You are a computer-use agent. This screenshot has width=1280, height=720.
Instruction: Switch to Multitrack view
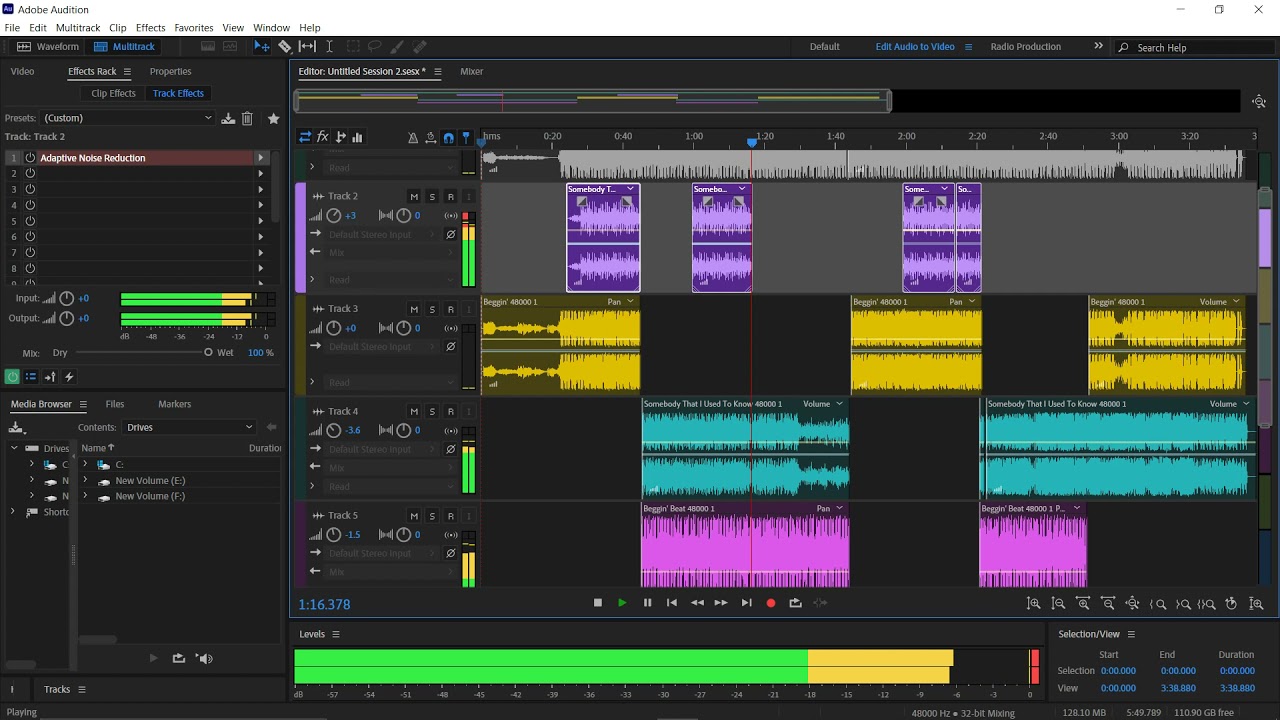pyautogui.click(x=124, y=47)
